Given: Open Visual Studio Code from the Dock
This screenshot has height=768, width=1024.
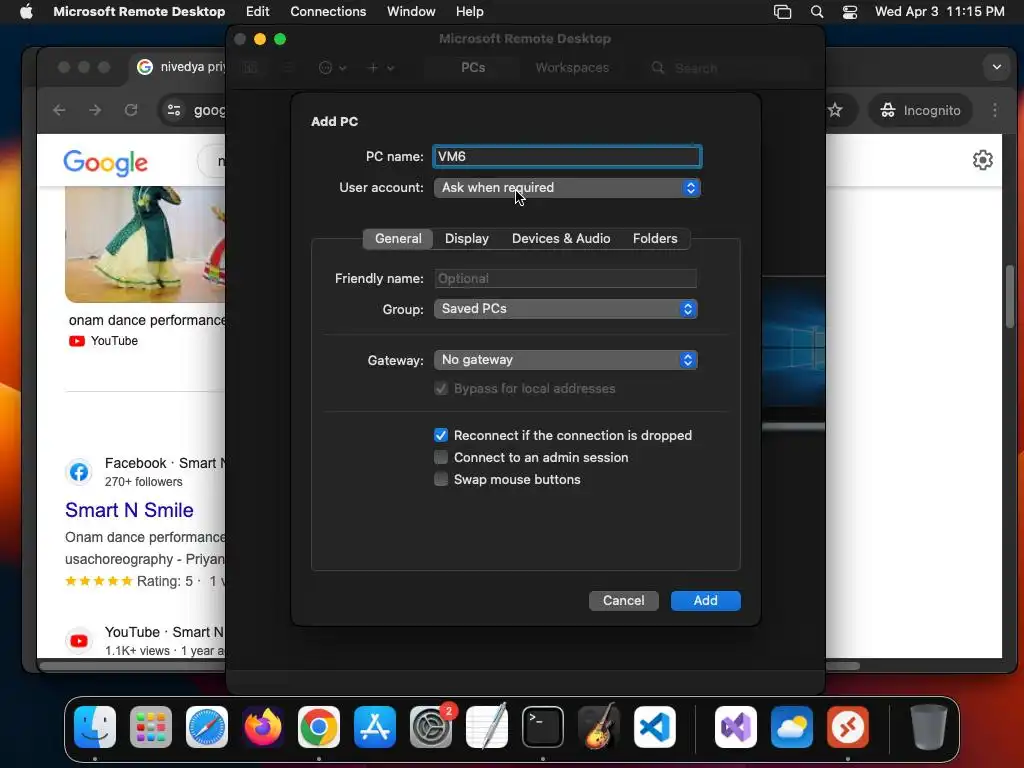Looking at the screenshot, I should 655,727.
